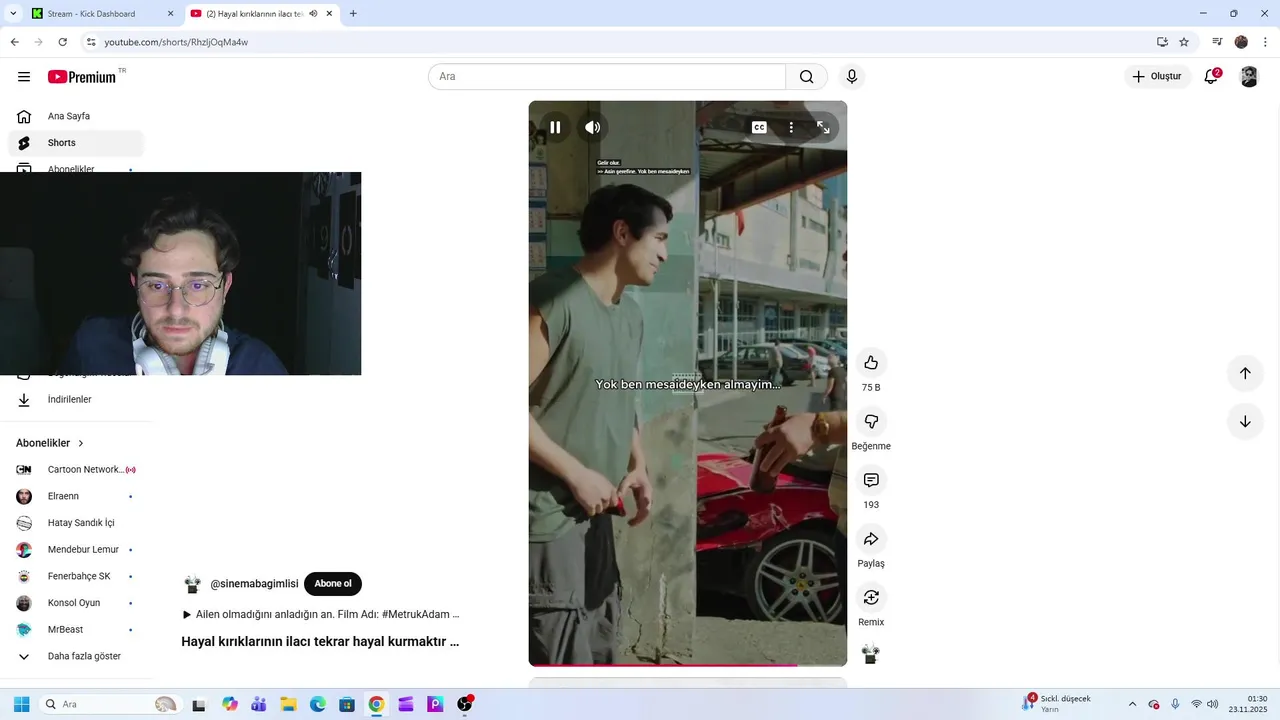Screen dimensions: 1280x720
Task: Install app icon in address bar
Action: 1162,42
